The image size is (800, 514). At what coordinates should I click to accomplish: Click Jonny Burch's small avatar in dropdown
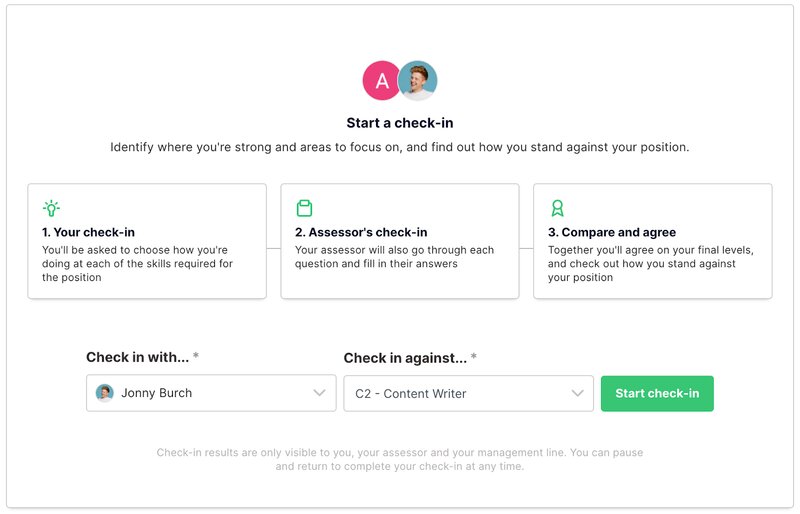click(105, 393)
